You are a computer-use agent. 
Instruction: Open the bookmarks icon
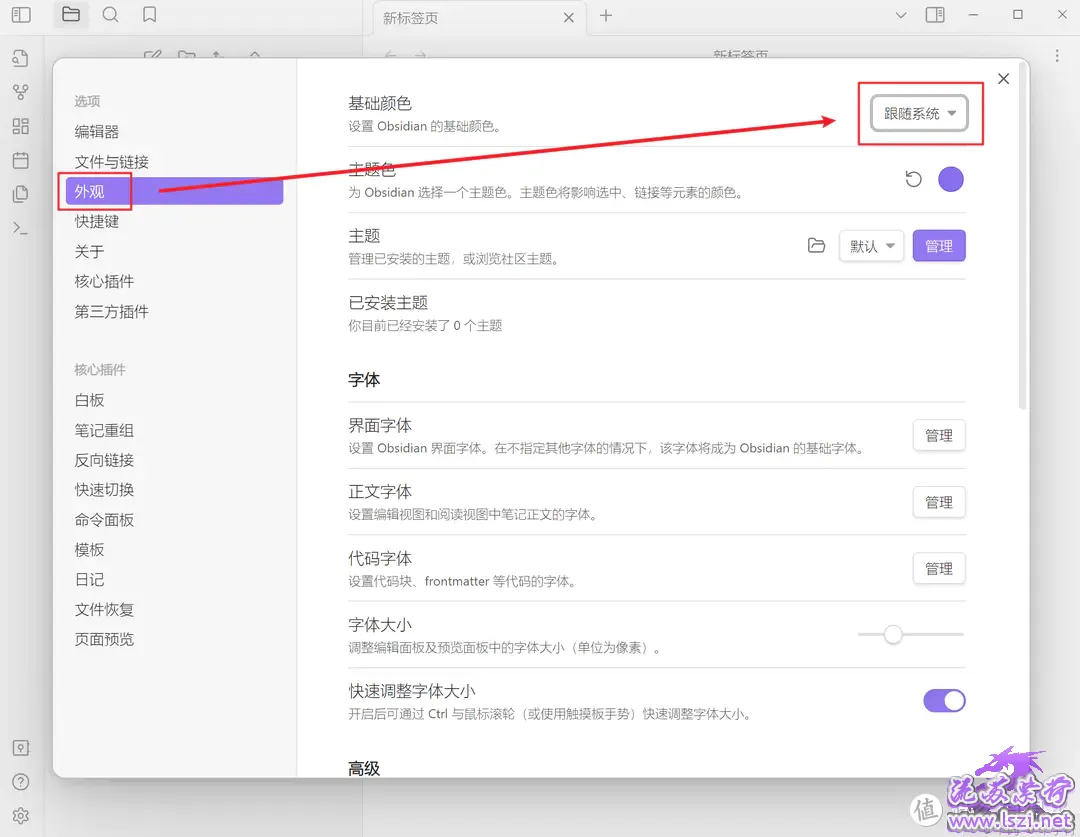(x=149, y=14)
